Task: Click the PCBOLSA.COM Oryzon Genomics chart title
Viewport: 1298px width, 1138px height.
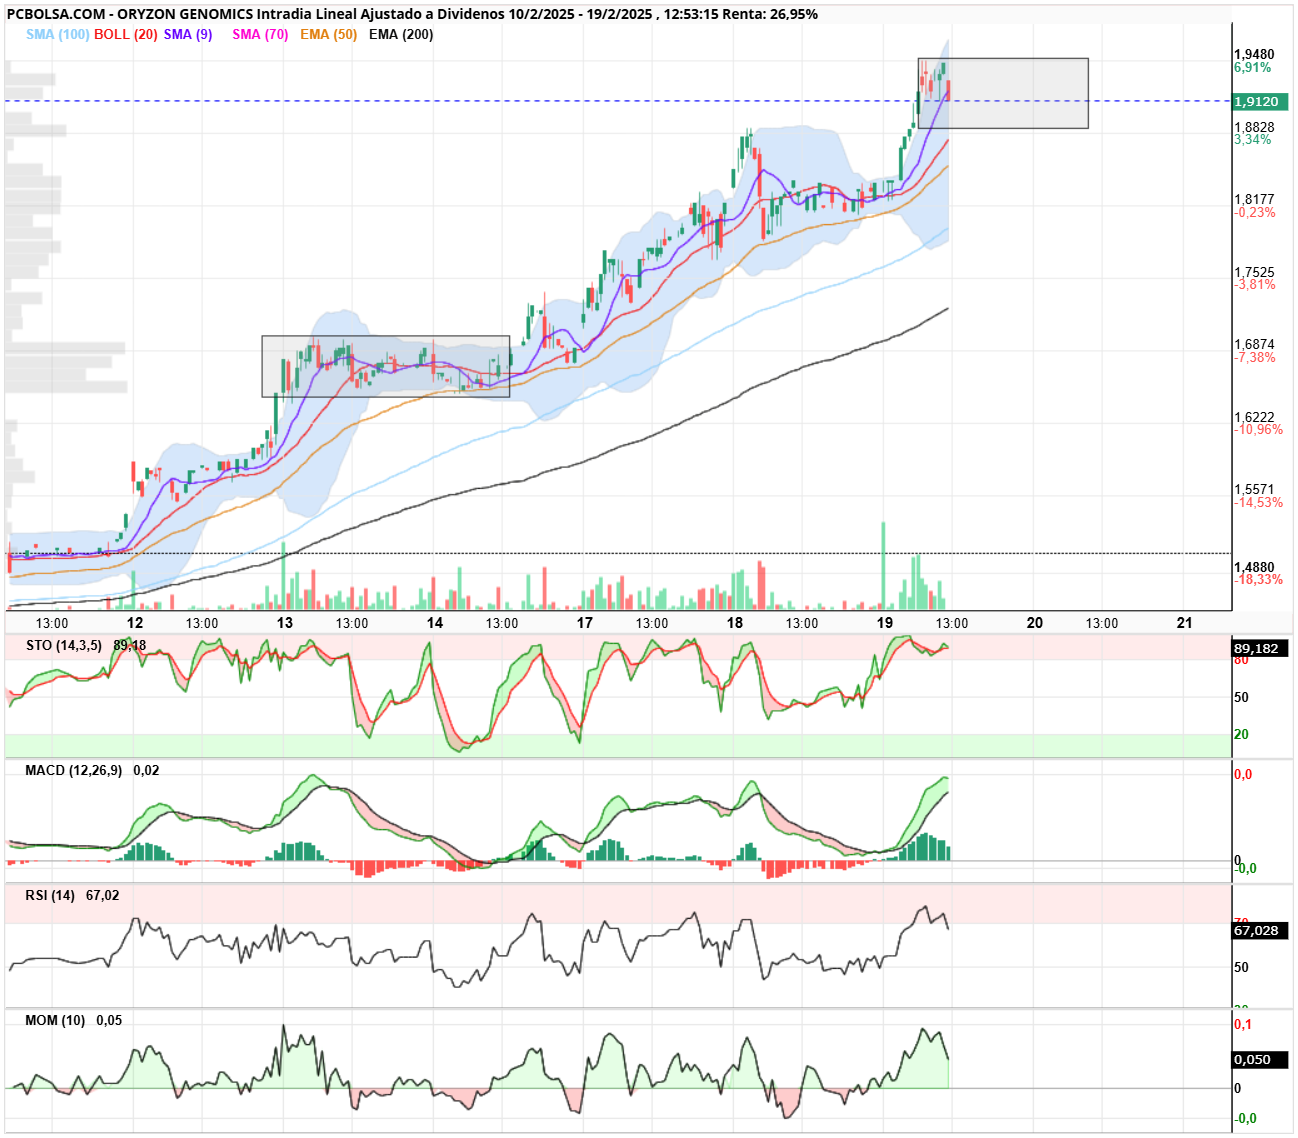Action: pos(412,14)
